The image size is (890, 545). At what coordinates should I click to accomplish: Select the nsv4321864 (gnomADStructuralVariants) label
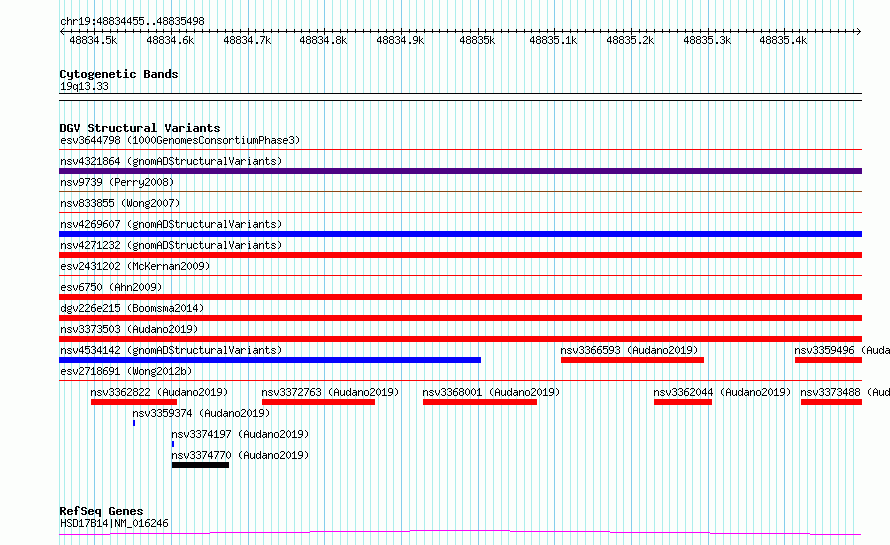171,161
